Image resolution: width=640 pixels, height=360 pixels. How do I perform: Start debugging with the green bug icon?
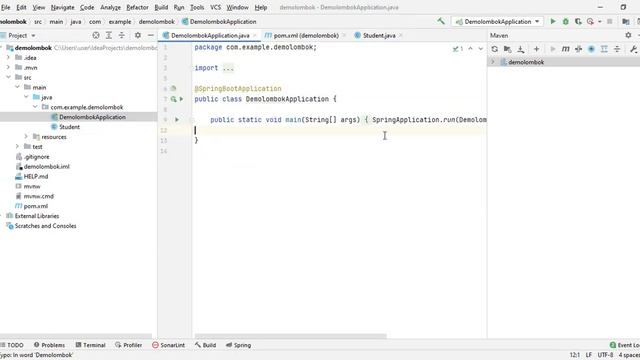tap(566, 21)
